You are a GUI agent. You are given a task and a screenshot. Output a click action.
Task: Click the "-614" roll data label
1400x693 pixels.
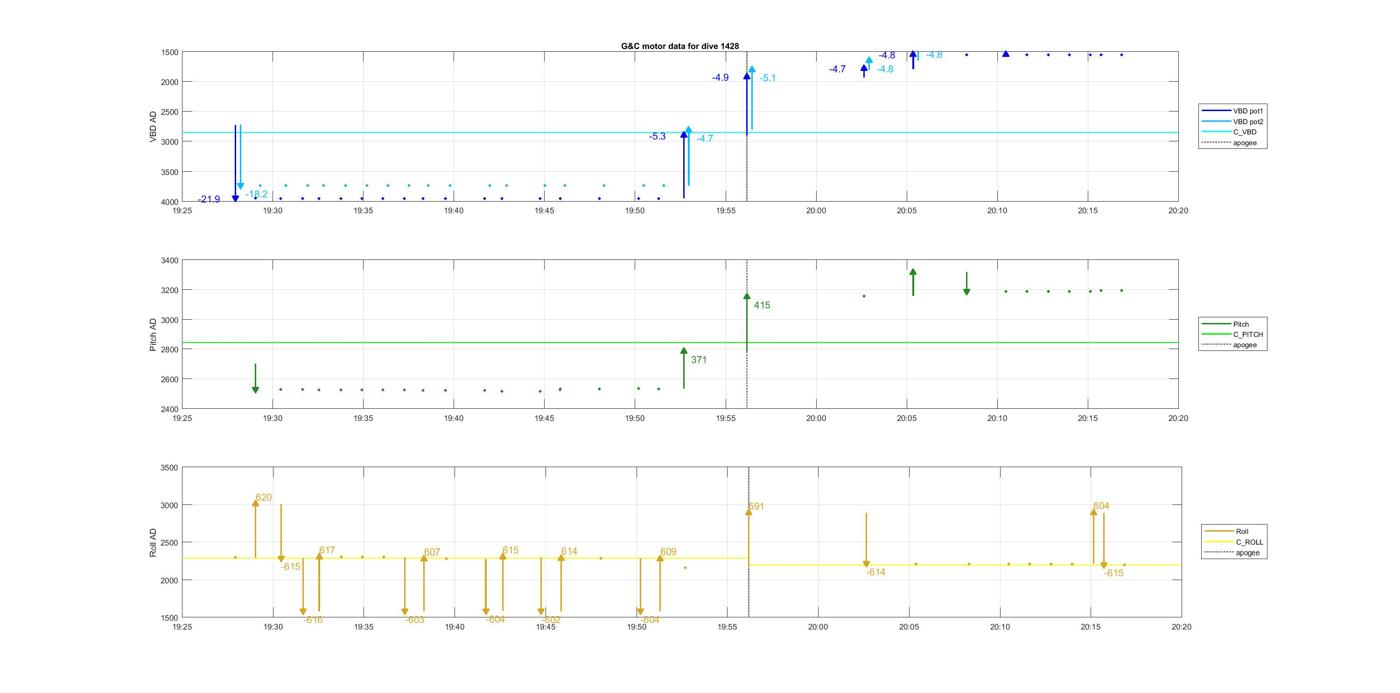[876, 572]
